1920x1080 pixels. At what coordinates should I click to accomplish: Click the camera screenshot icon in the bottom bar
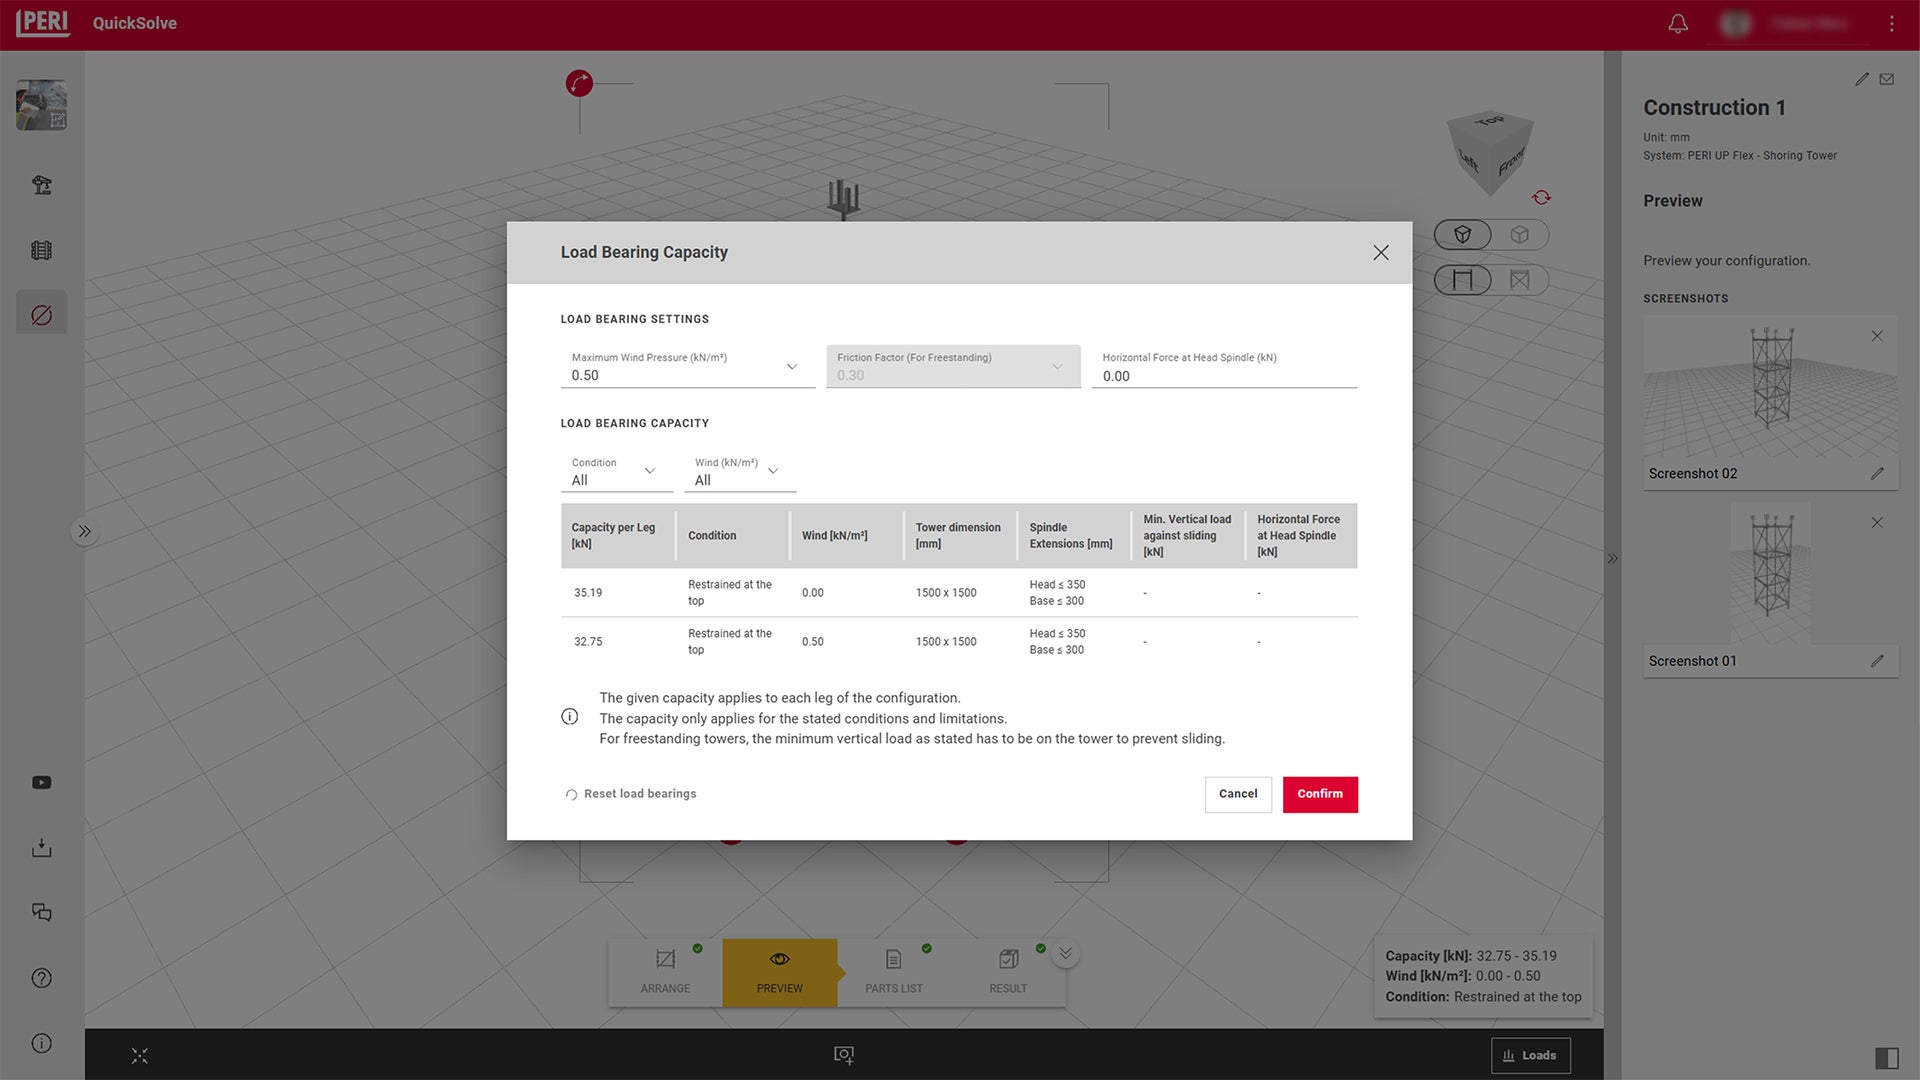[843, 1054]
